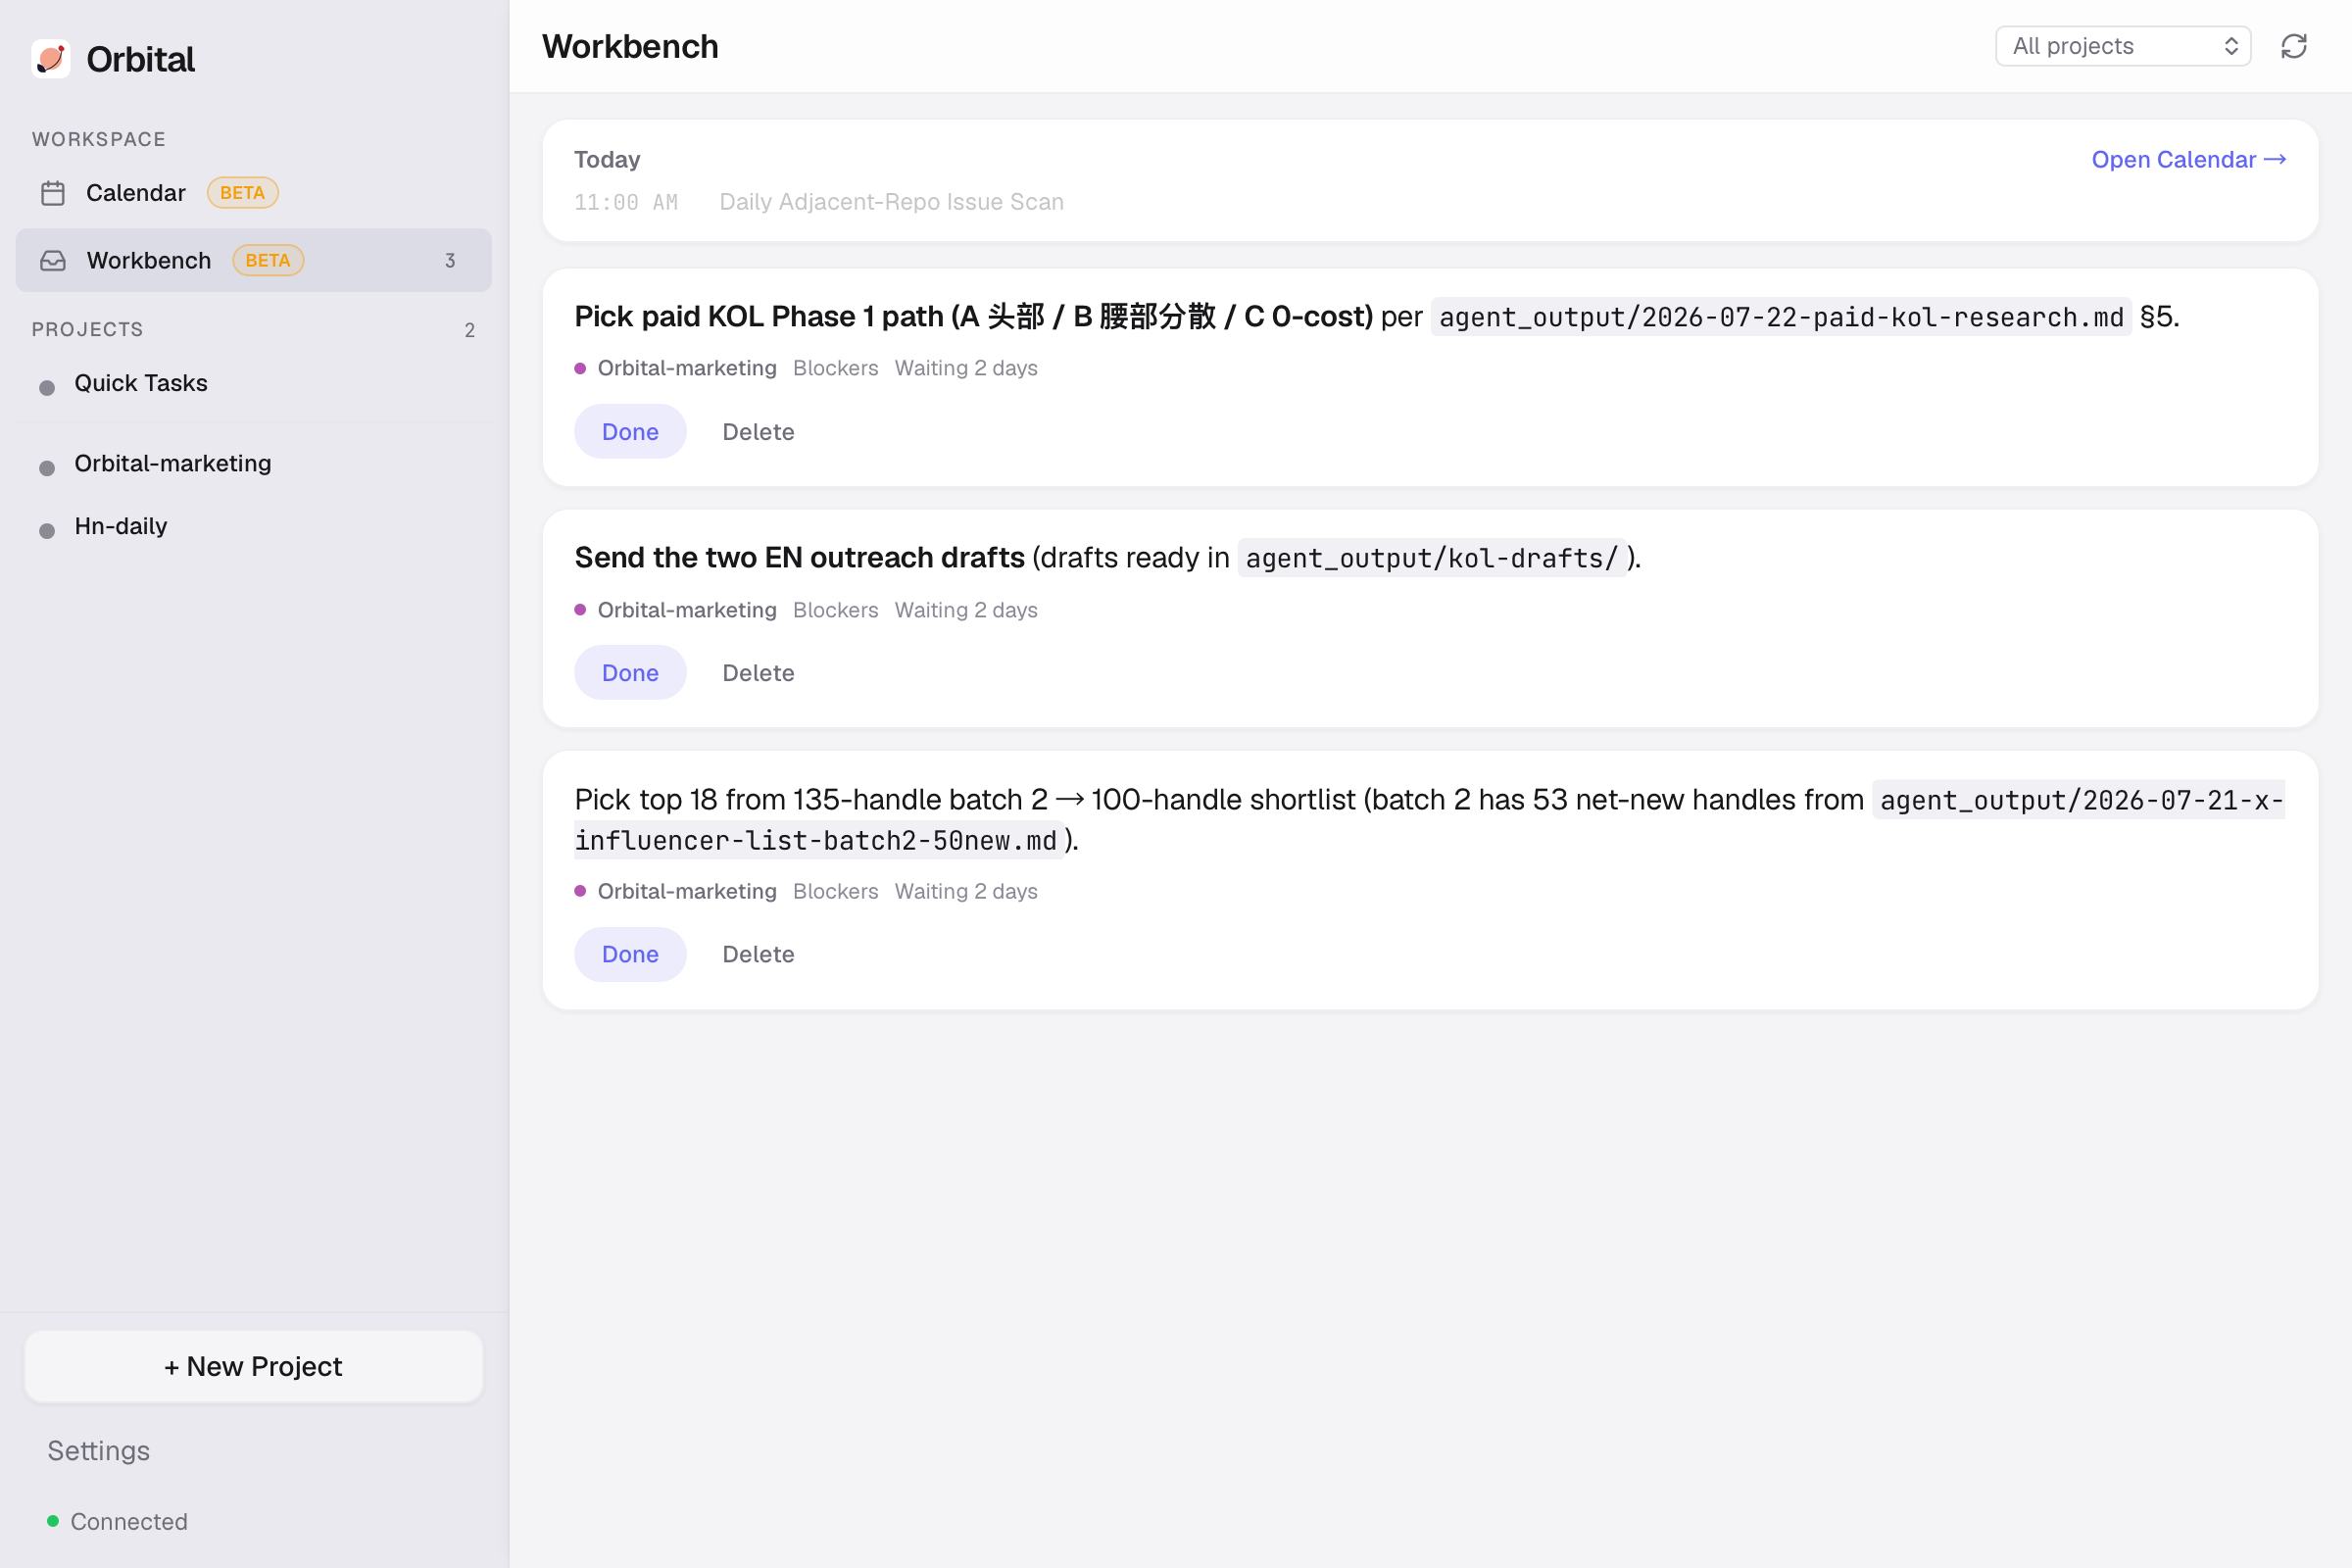Open the All projects filter dropdown

pyautogui.click(x=2122, y=46)
